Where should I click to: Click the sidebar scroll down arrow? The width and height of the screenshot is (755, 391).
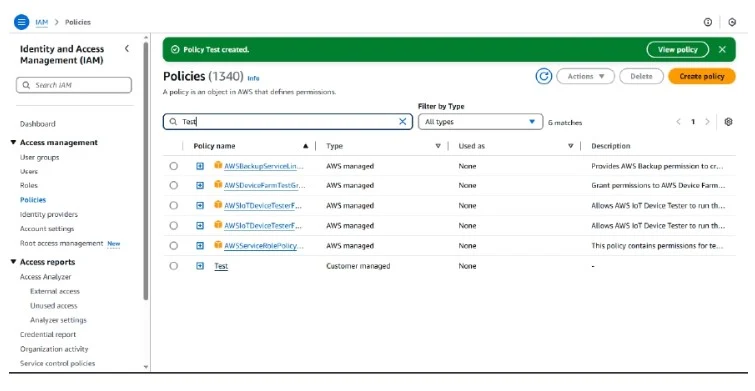pos(146,367)
